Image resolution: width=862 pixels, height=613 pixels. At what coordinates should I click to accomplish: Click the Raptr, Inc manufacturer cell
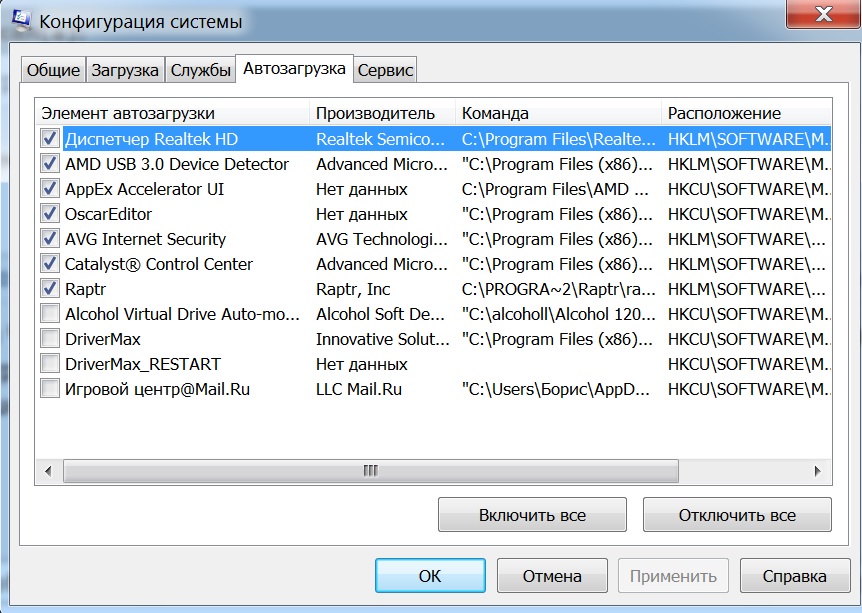(x=353, y=289)
